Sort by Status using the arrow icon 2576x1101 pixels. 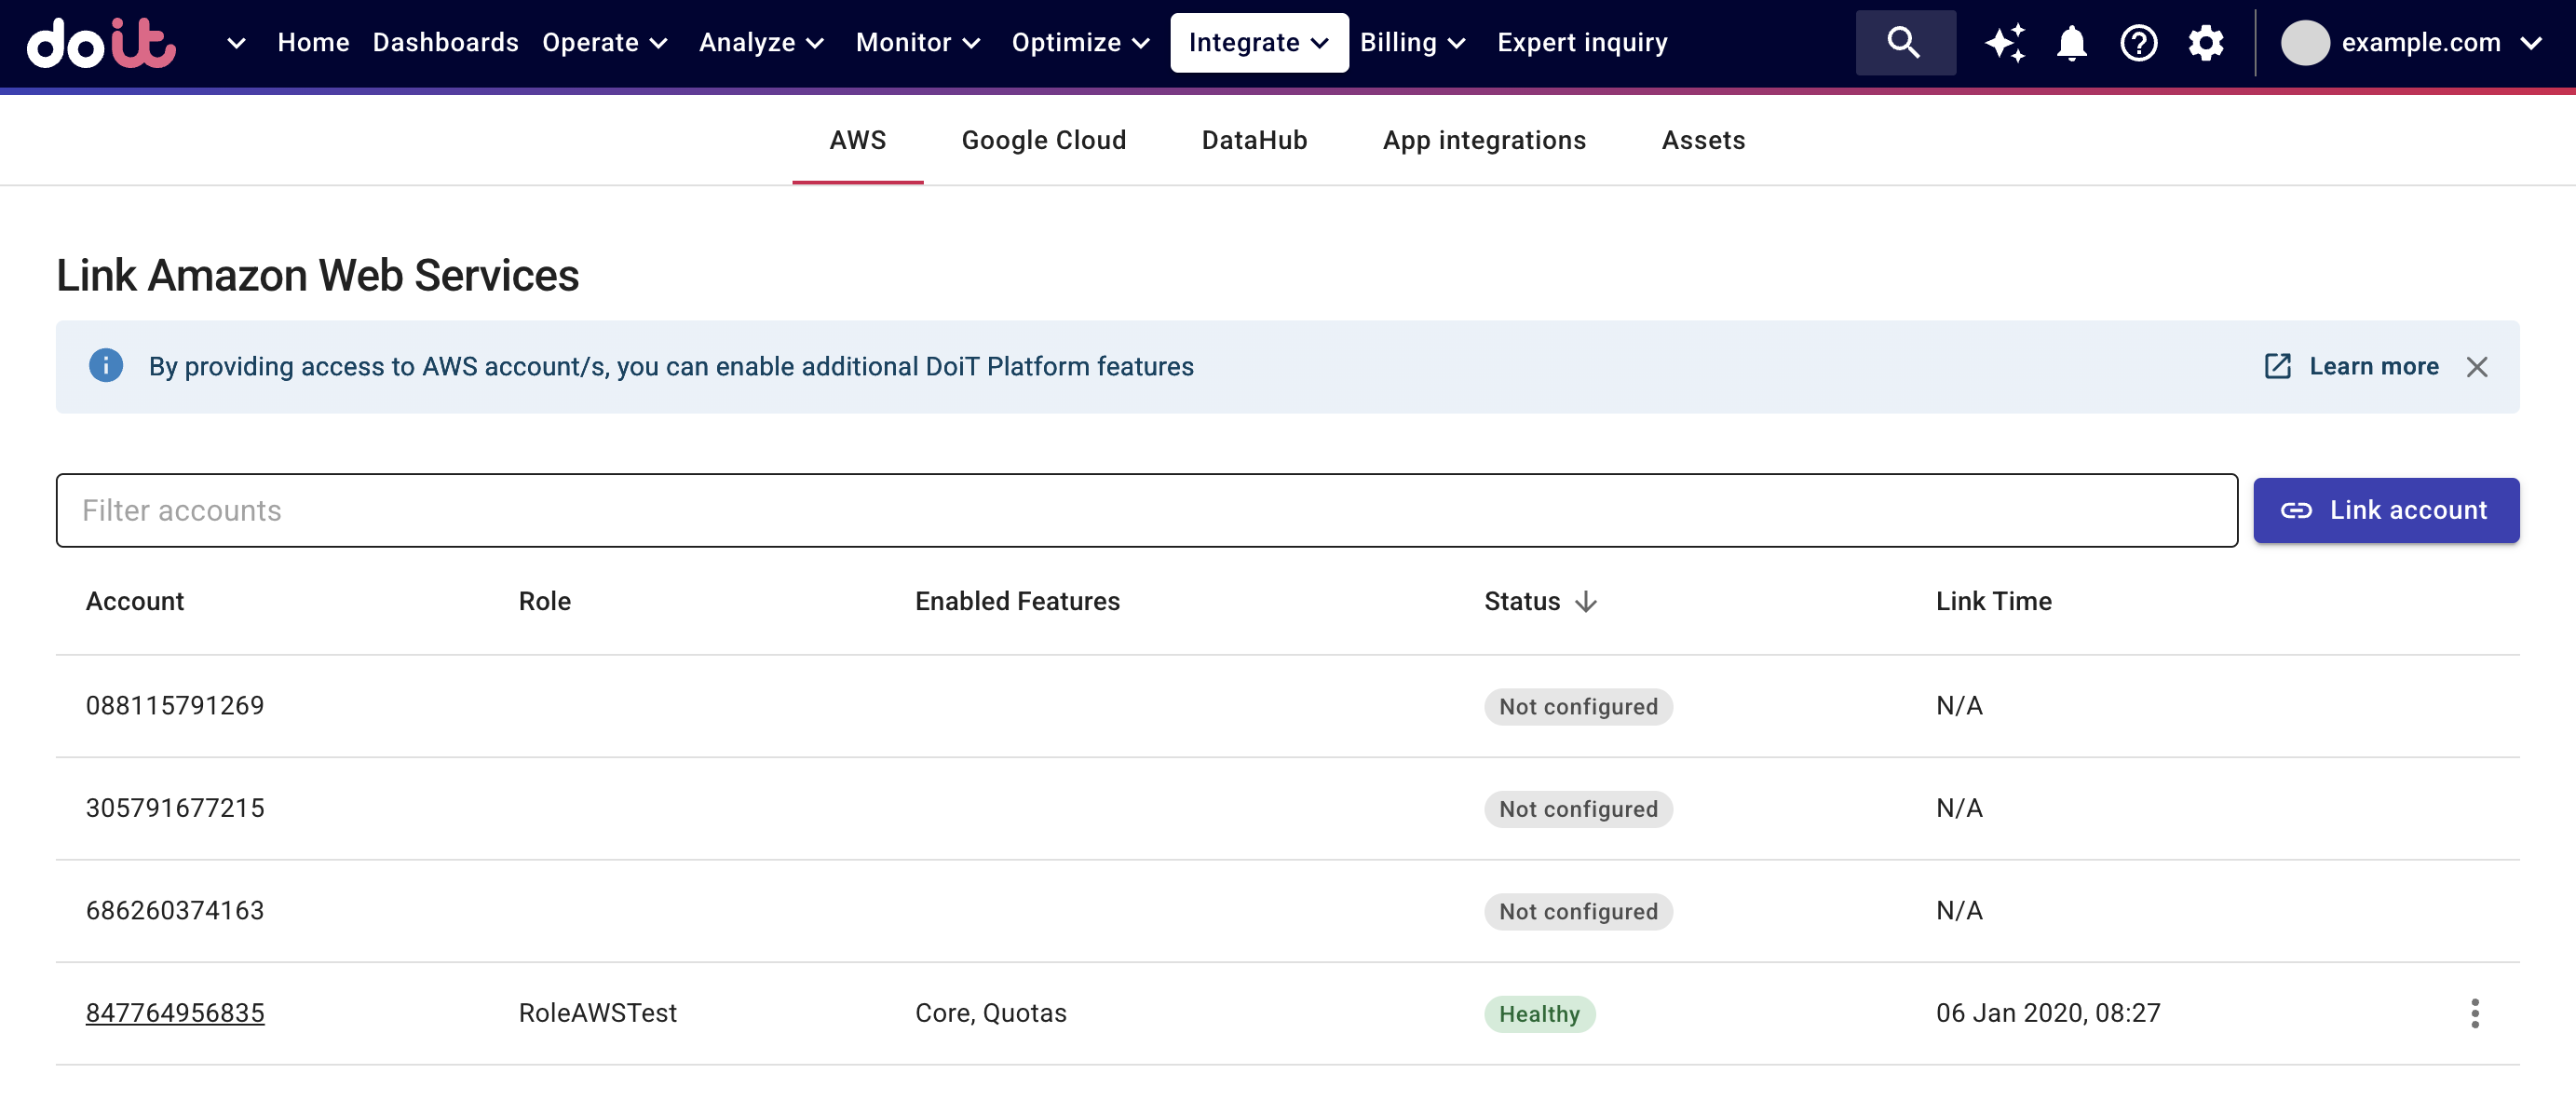click(1586, 601)
